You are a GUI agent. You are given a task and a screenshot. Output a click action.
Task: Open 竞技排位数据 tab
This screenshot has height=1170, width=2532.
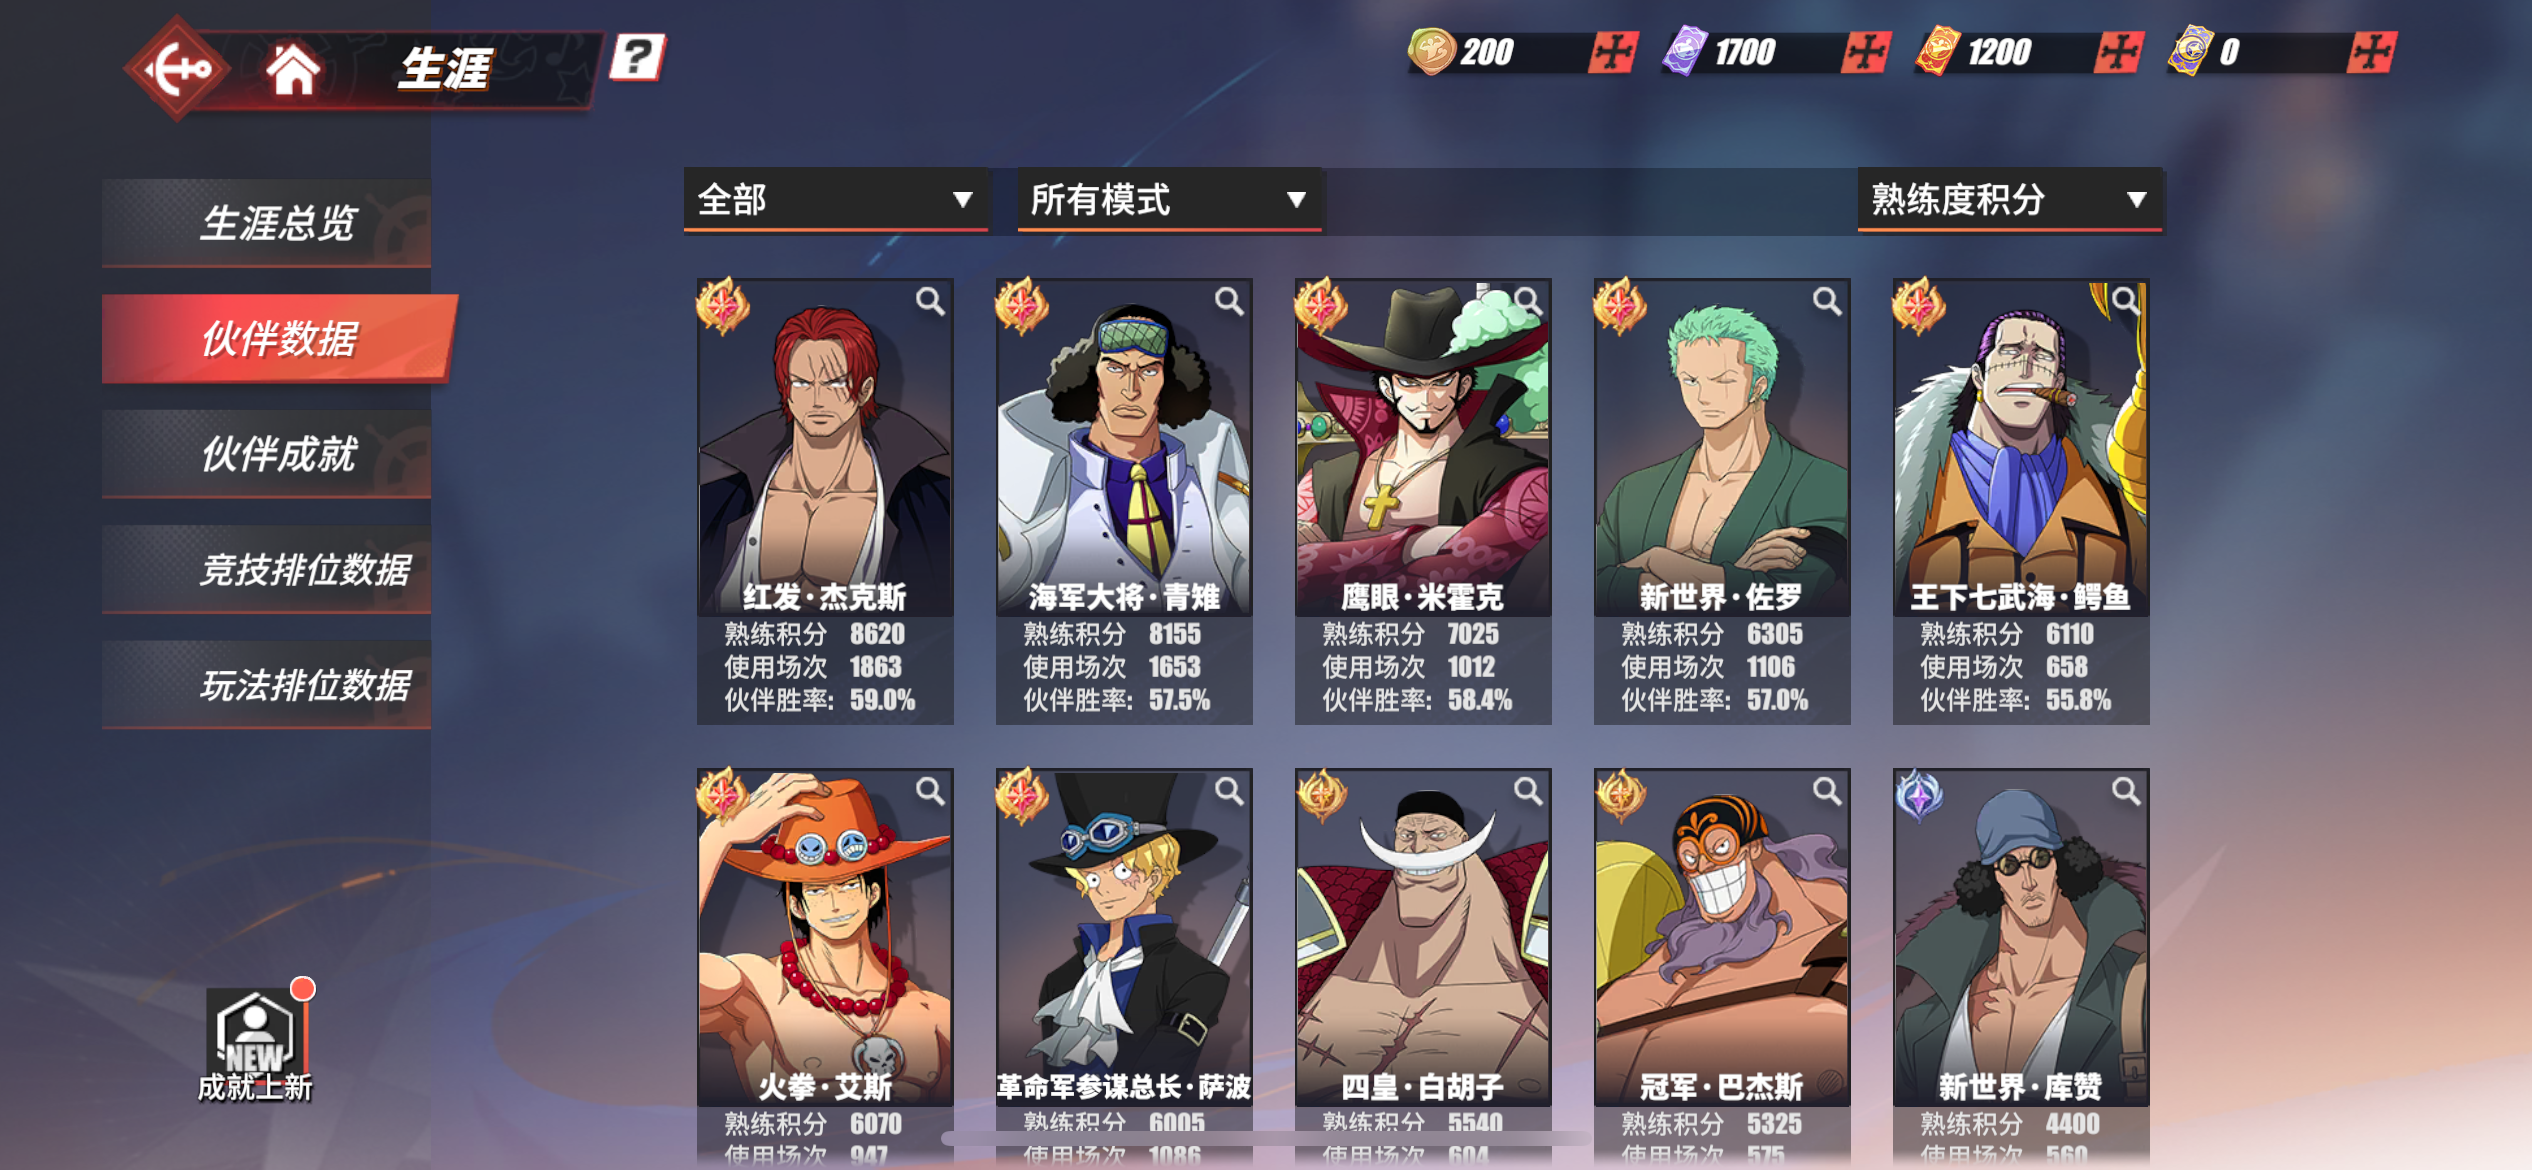(x=267, y=569)
